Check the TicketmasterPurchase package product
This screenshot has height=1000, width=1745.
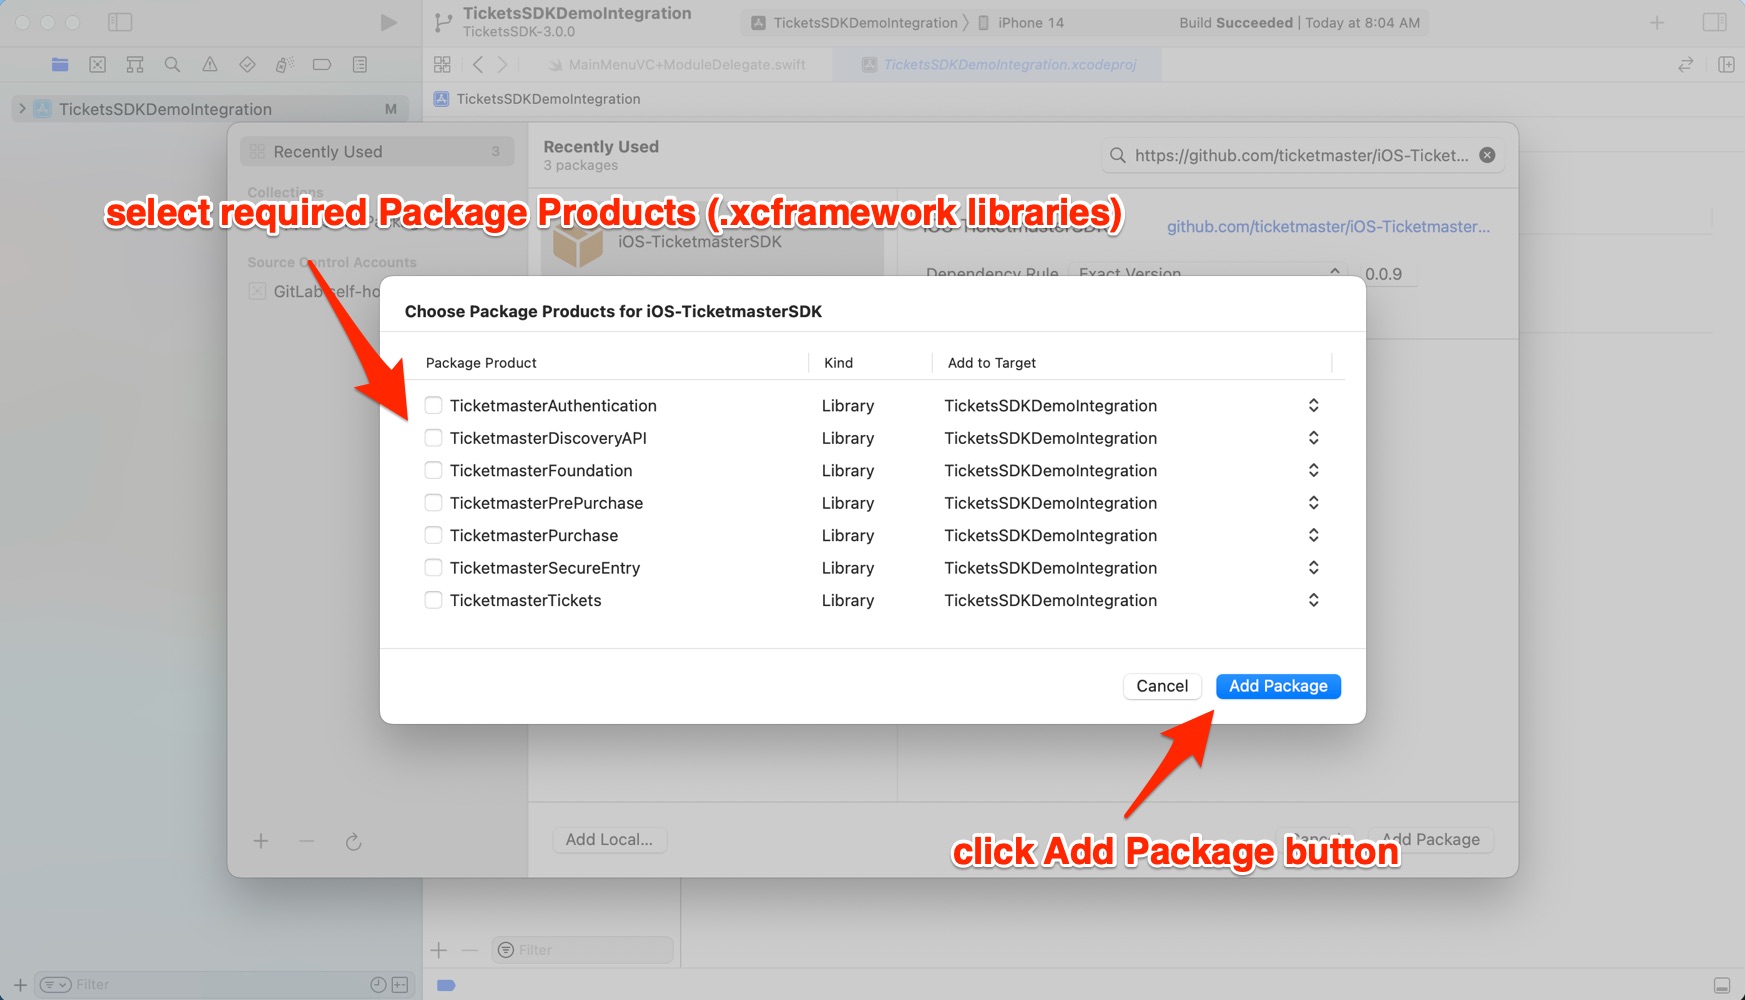point(433,535)
